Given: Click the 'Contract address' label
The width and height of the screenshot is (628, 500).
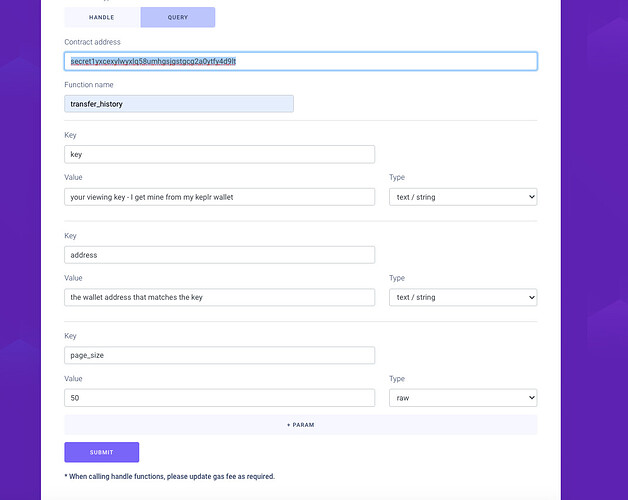Looking at the screenshot, I should coord(92,42).
